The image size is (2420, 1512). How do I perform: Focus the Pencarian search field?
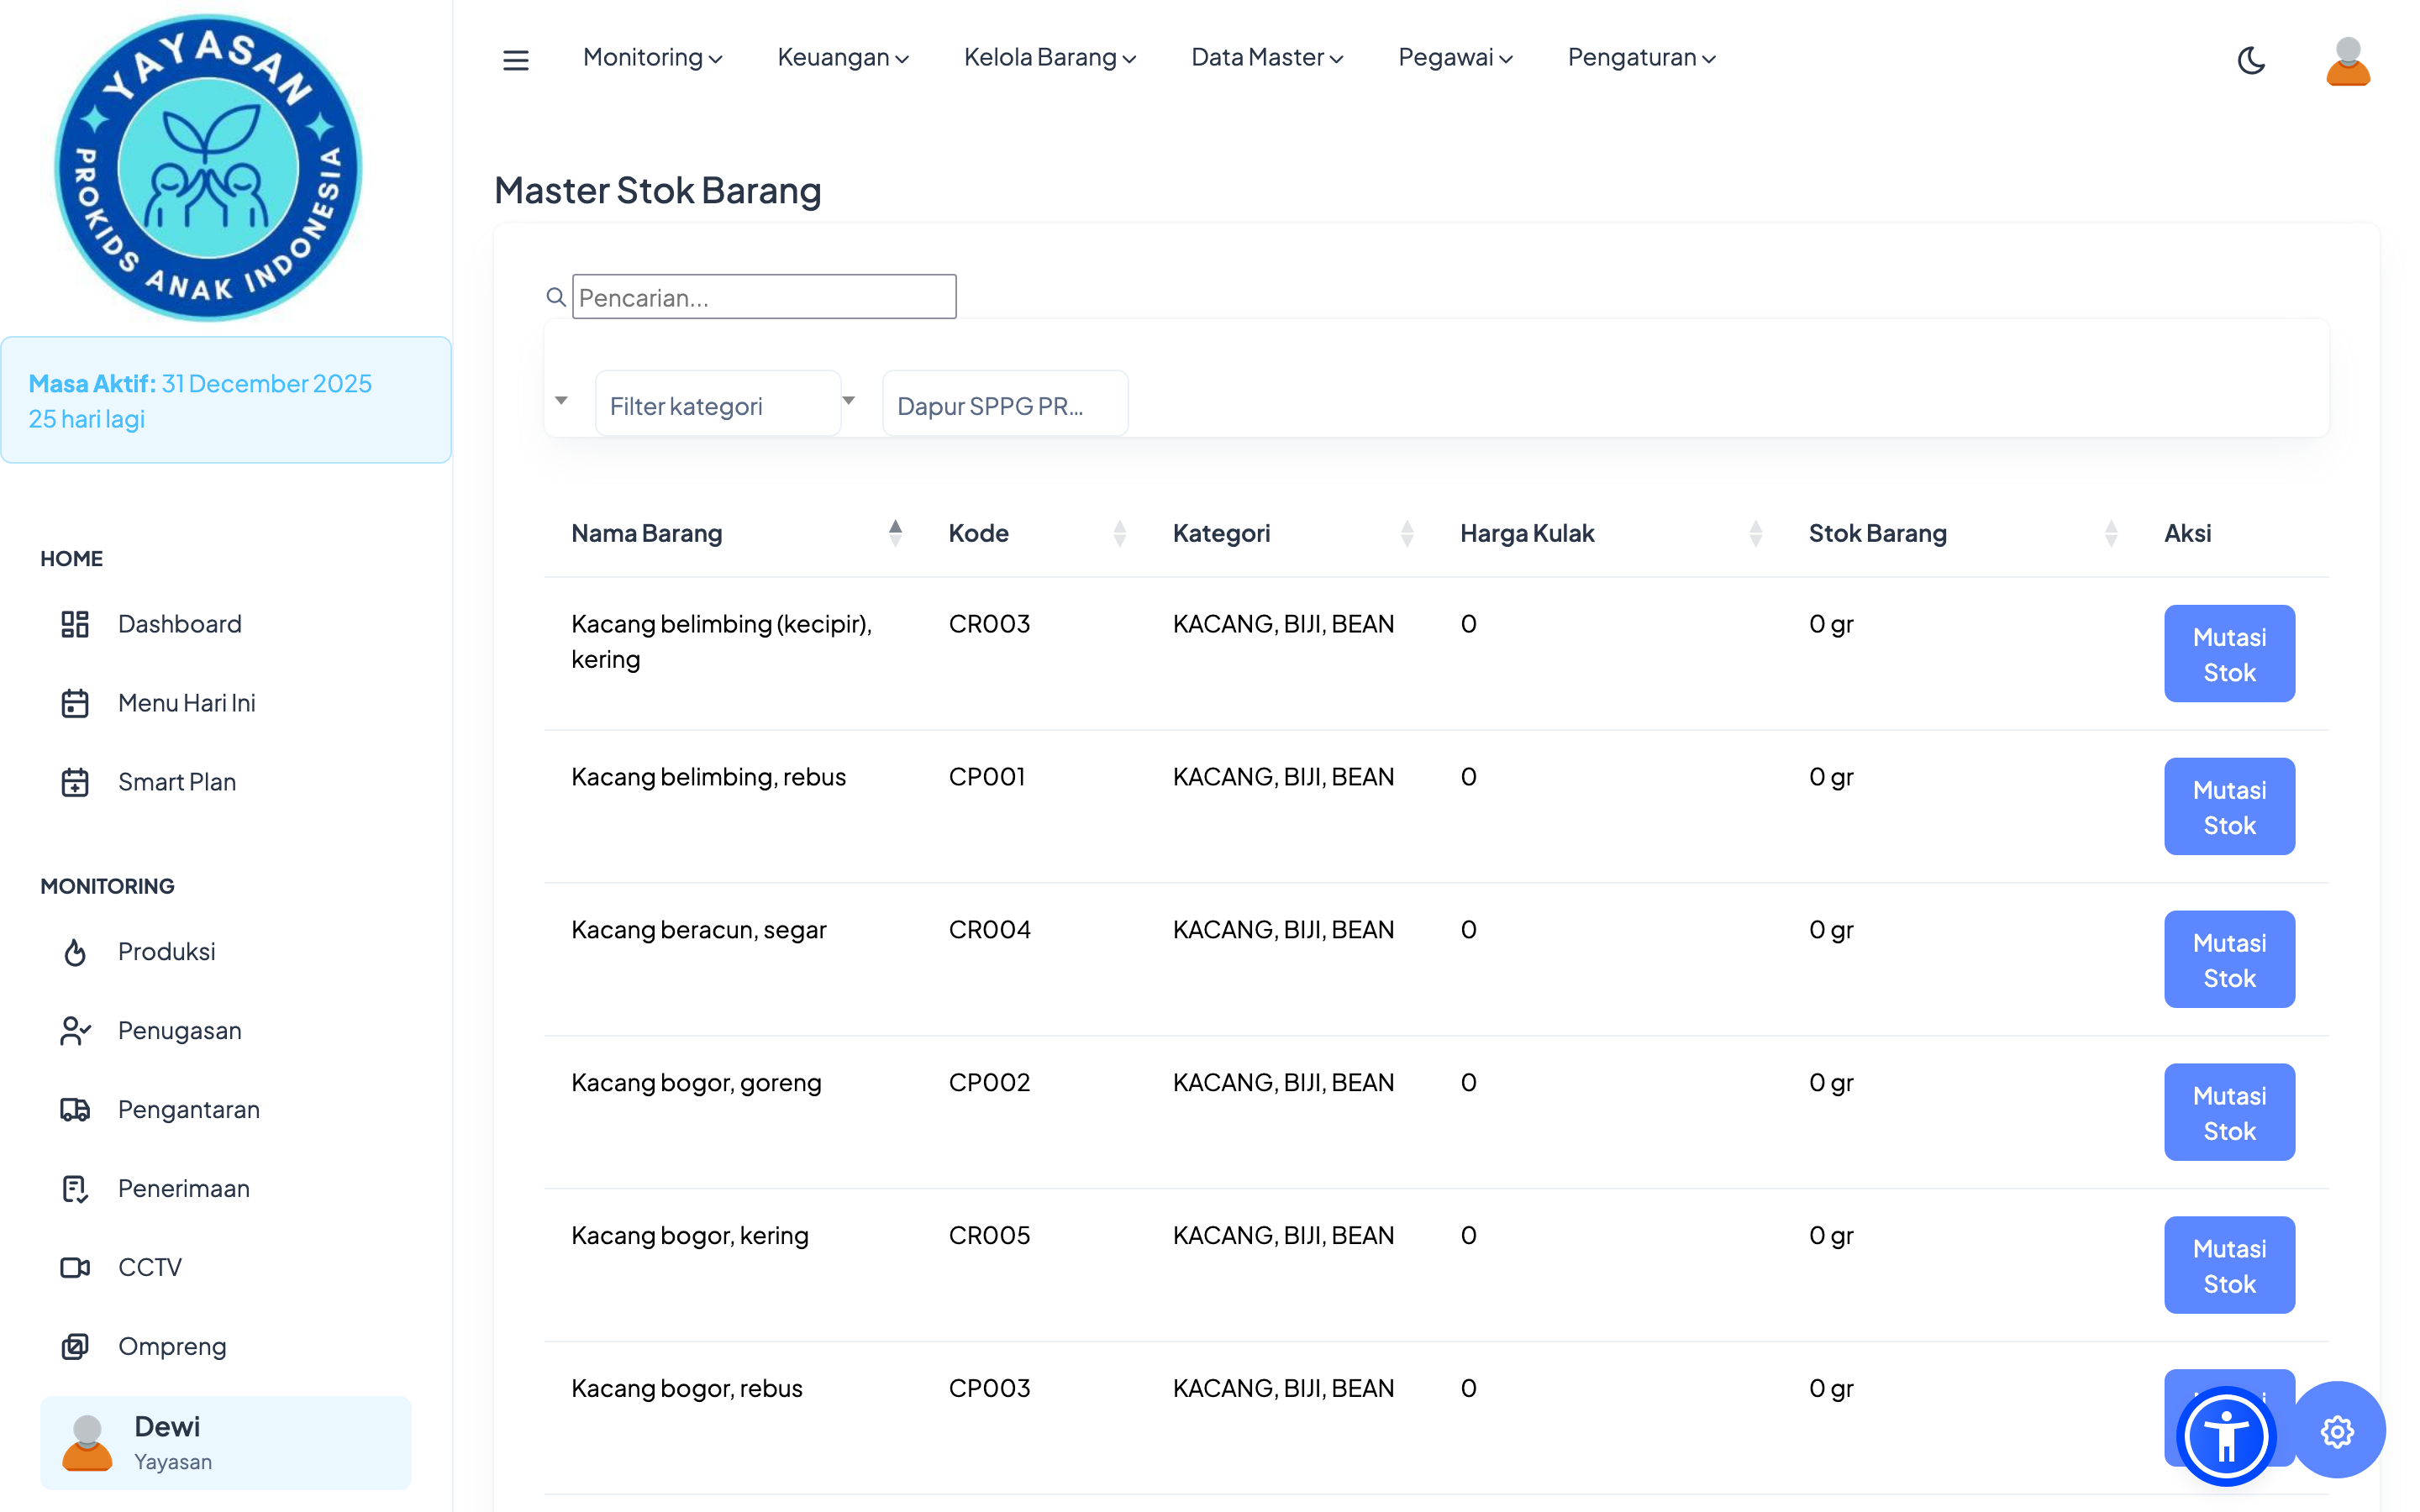click(x=764, y=297)
